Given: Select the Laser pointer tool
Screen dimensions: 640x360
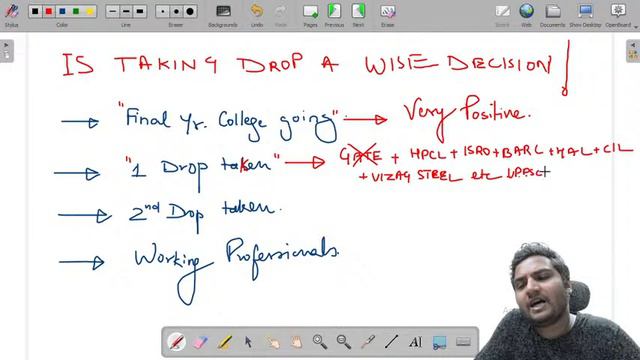Looking at the screenshot, I should point(368,342).
